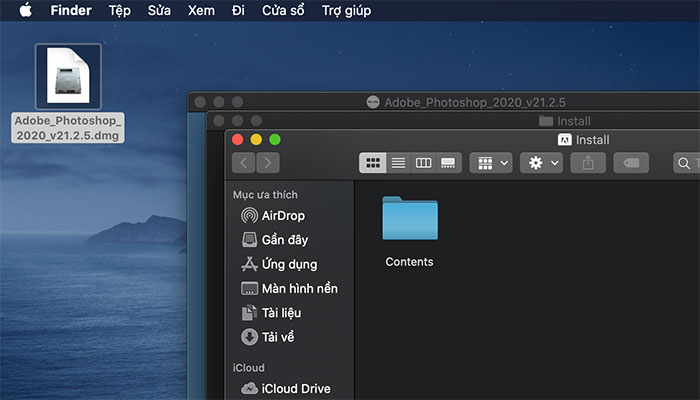
Task: Open the Tệp menu
Action: tap(119, 11)
